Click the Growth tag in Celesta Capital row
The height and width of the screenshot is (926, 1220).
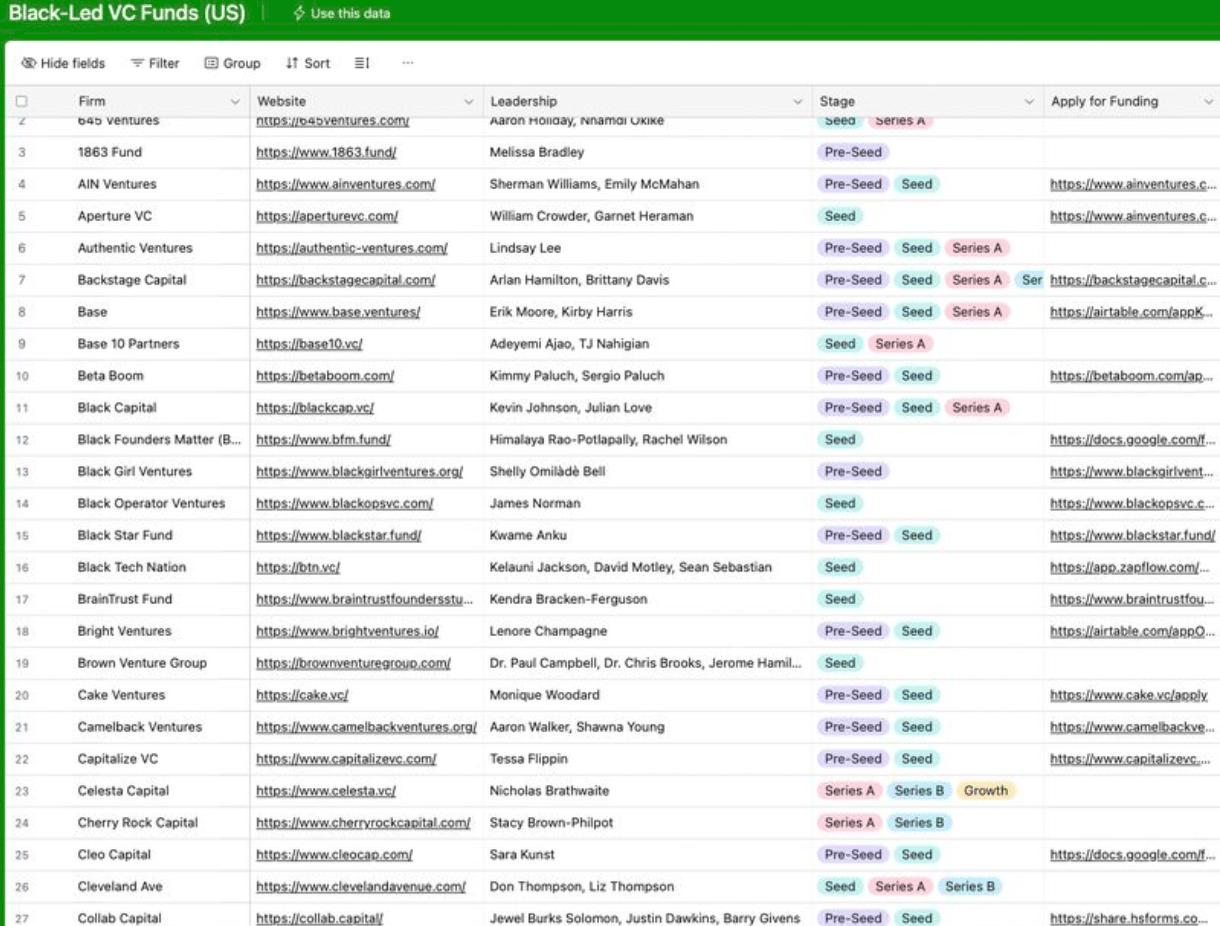(986, 791)
